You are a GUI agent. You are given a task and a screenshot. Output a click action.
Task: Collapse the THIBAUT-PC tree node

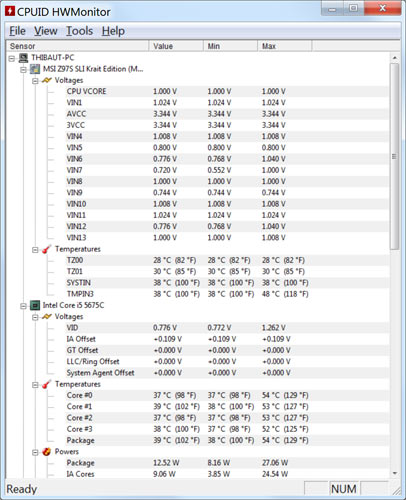click(x=12, y=59)
